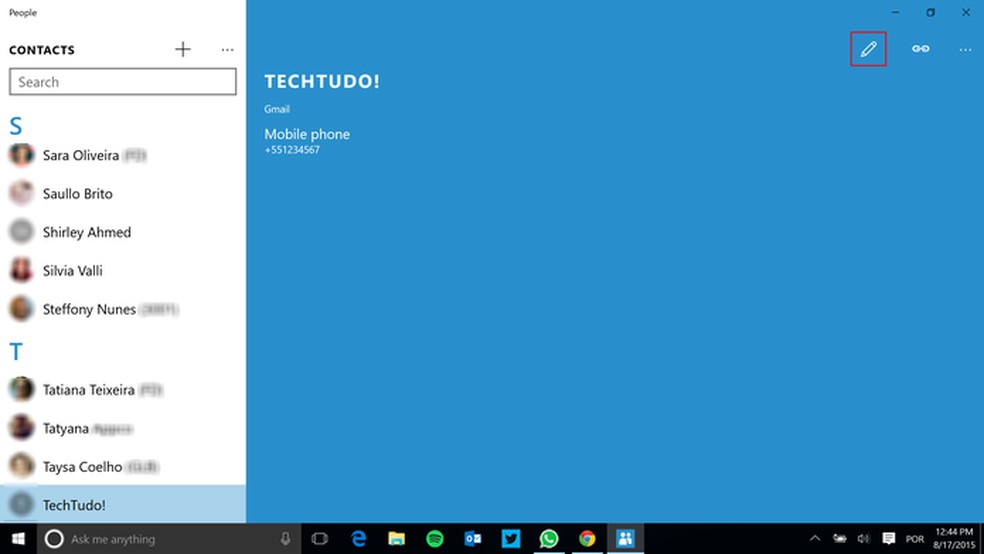This screenshot has width=984, height=554.
Task: Select contact Silvia Valli
Action: click(123, 270)
